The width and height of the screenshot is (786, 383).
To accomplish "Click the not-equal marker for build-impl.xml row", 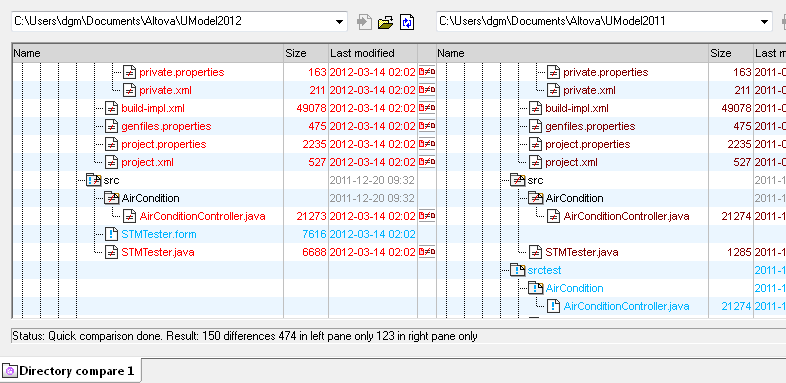I will [427, 108].
